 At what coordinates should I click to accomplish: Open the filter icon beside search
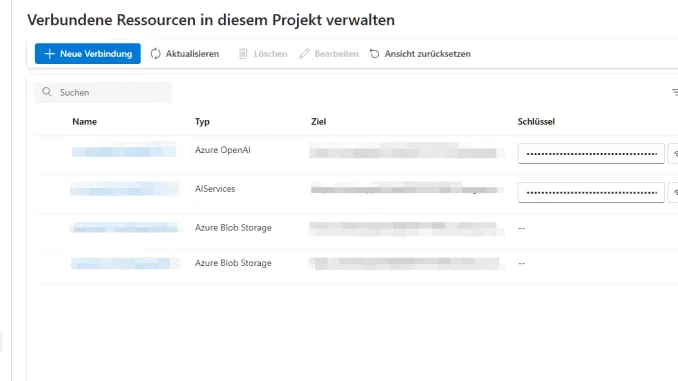point(675,92)
